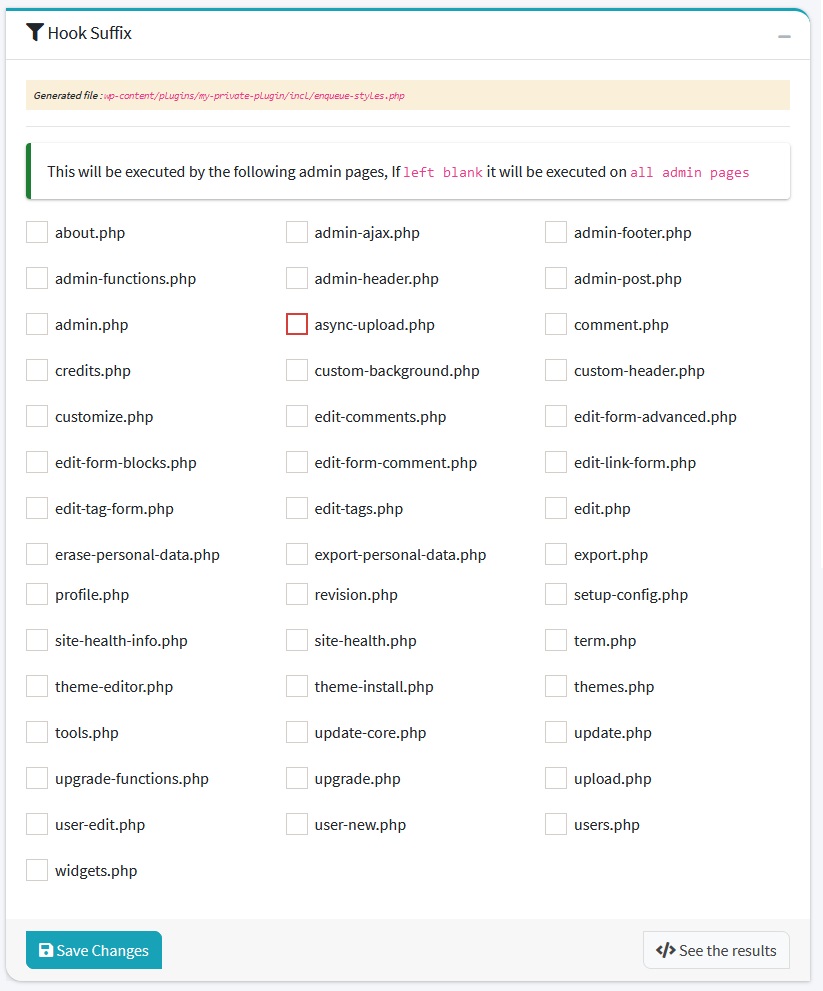
Task: Click the See the results button
Action: point(716,950)
